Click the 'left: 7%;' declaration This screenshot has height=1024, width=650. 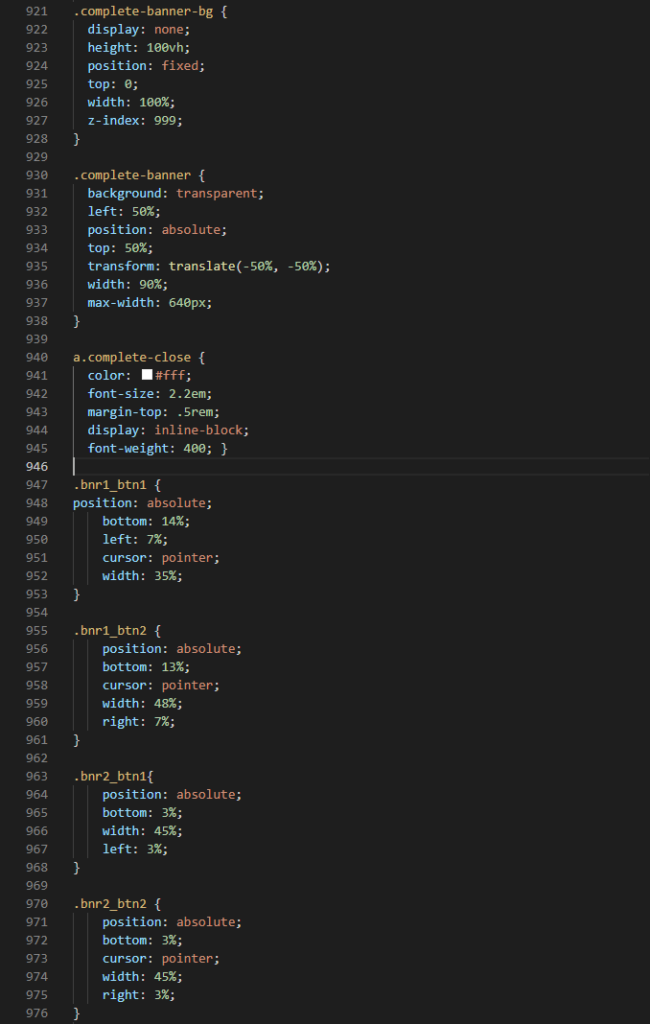click(x=135, y=539)
